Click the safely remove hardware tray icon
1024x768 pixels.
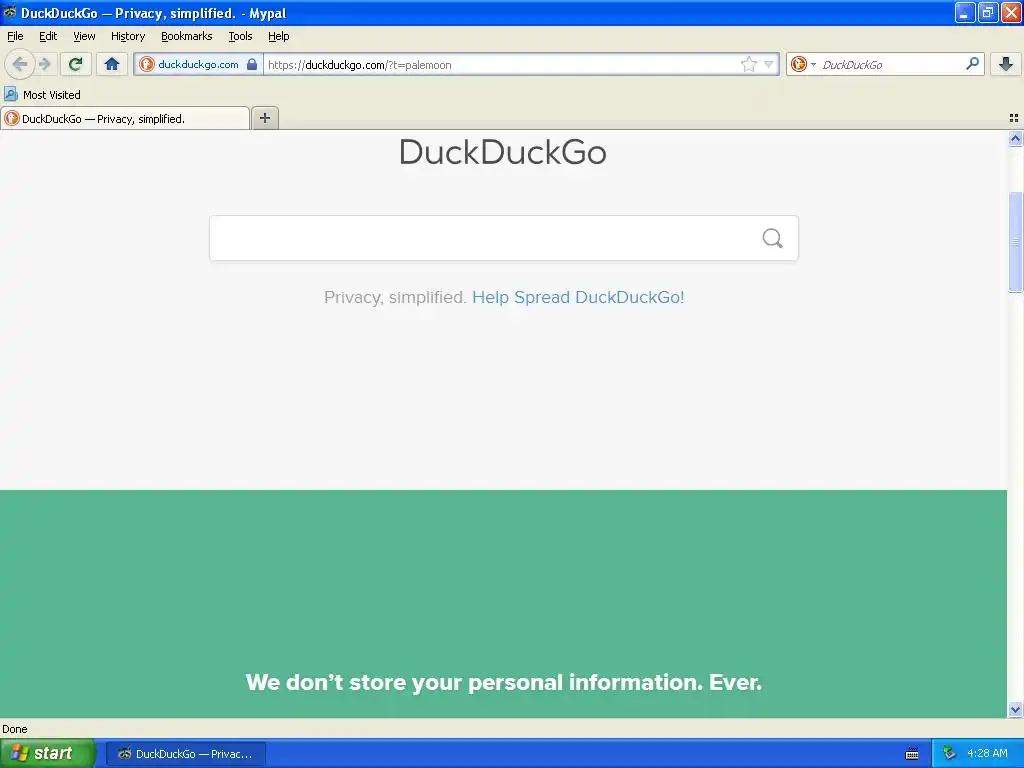point(949,754)
